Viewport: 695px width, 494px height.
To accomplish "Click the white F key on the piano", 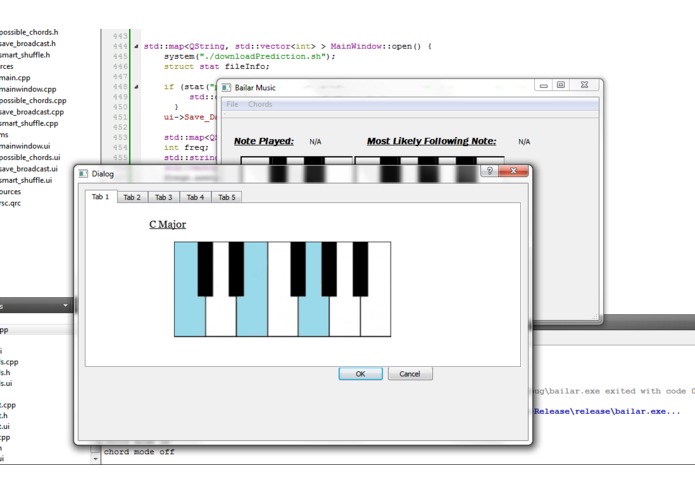I will coord(283,315).
